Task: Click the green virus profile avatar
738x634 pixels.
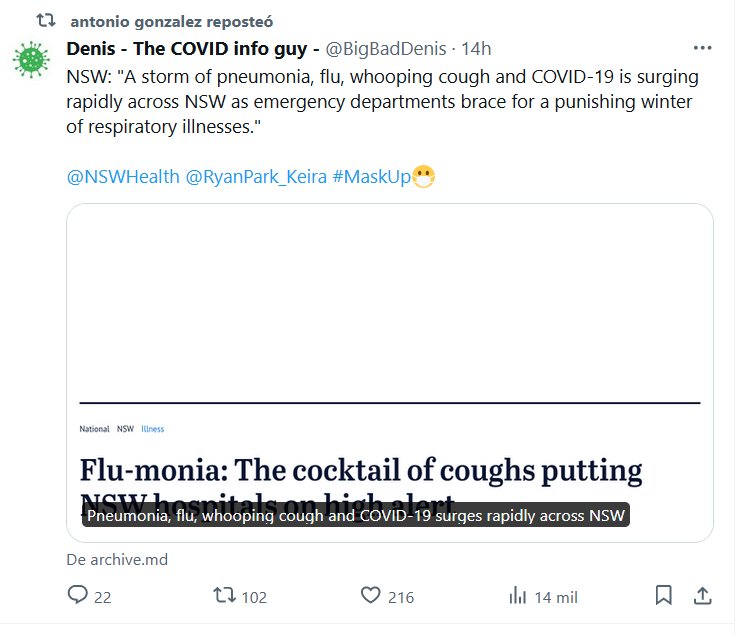Action: (x=31, y=60)
